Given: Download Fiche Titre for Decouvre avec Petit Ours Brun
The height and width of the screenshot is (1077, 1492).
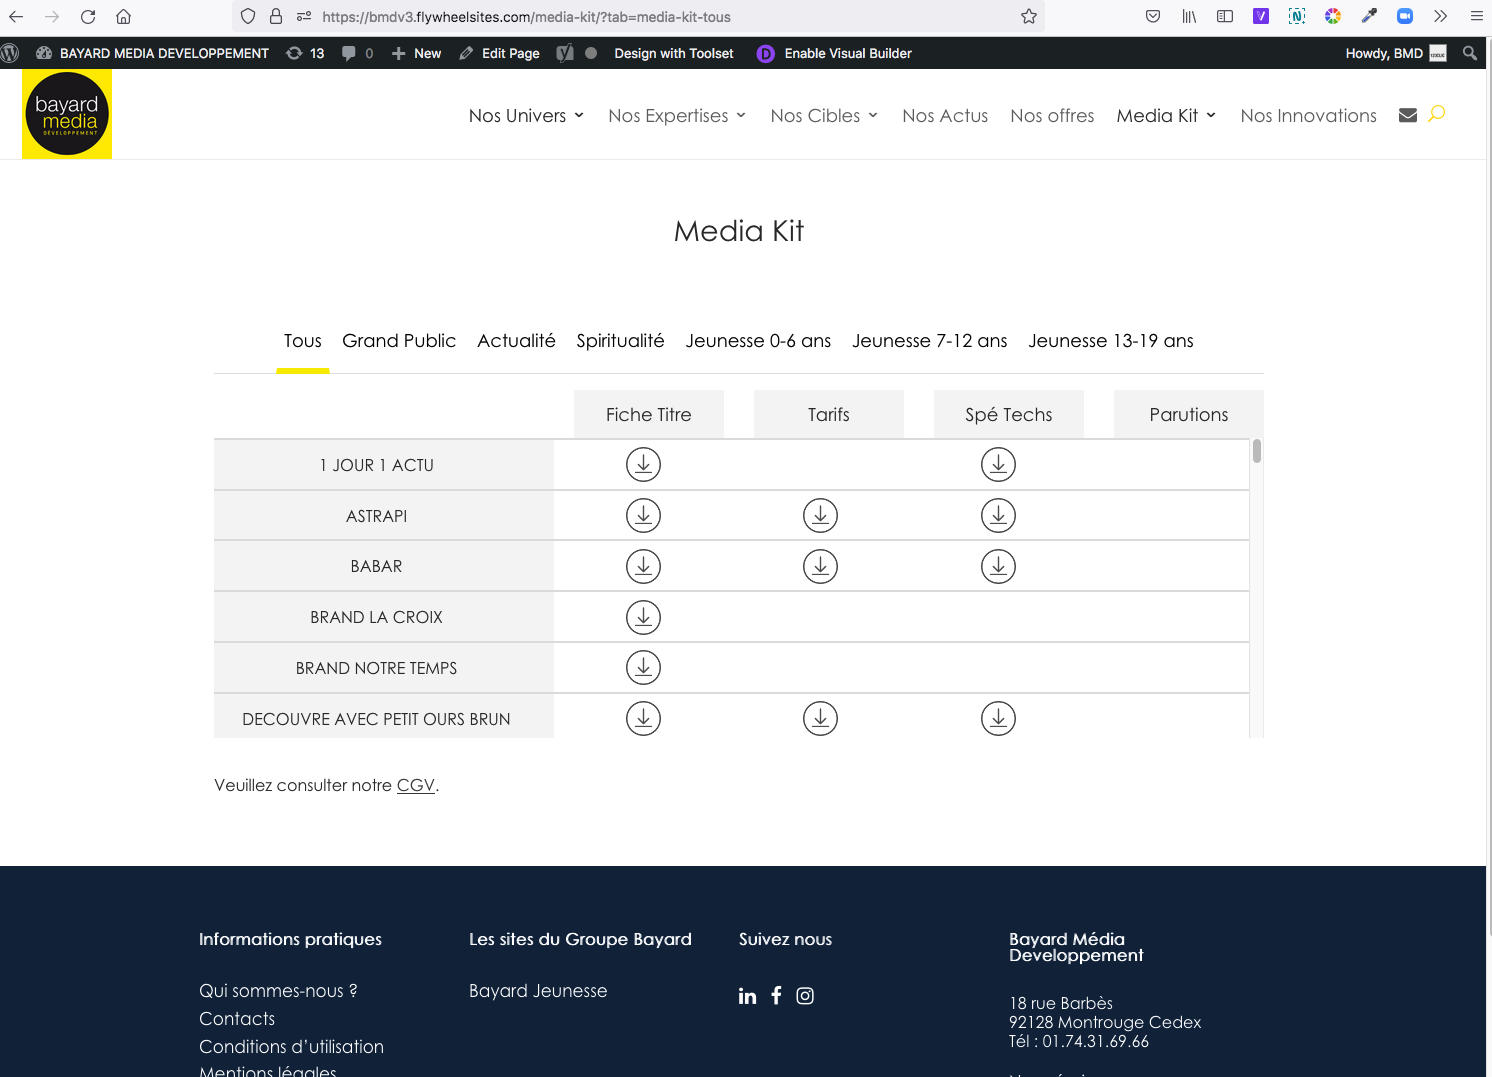Looking at the screenshot, I should (643, 718).
